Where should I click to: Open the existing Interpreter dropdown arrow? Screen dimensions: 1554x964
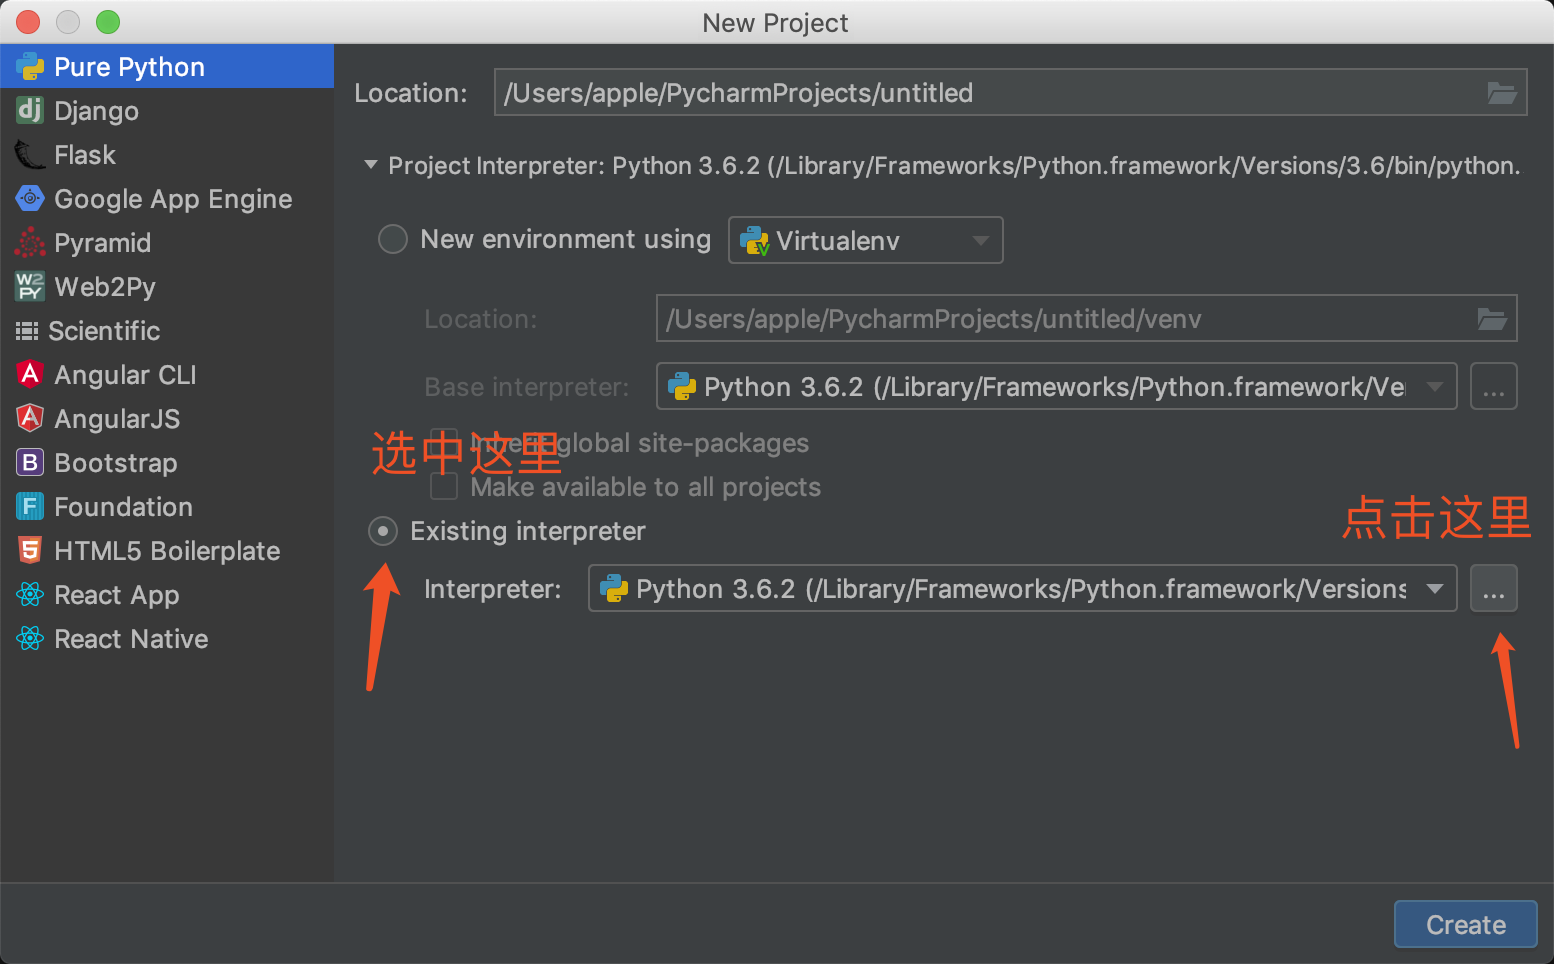pos(1435,589)
